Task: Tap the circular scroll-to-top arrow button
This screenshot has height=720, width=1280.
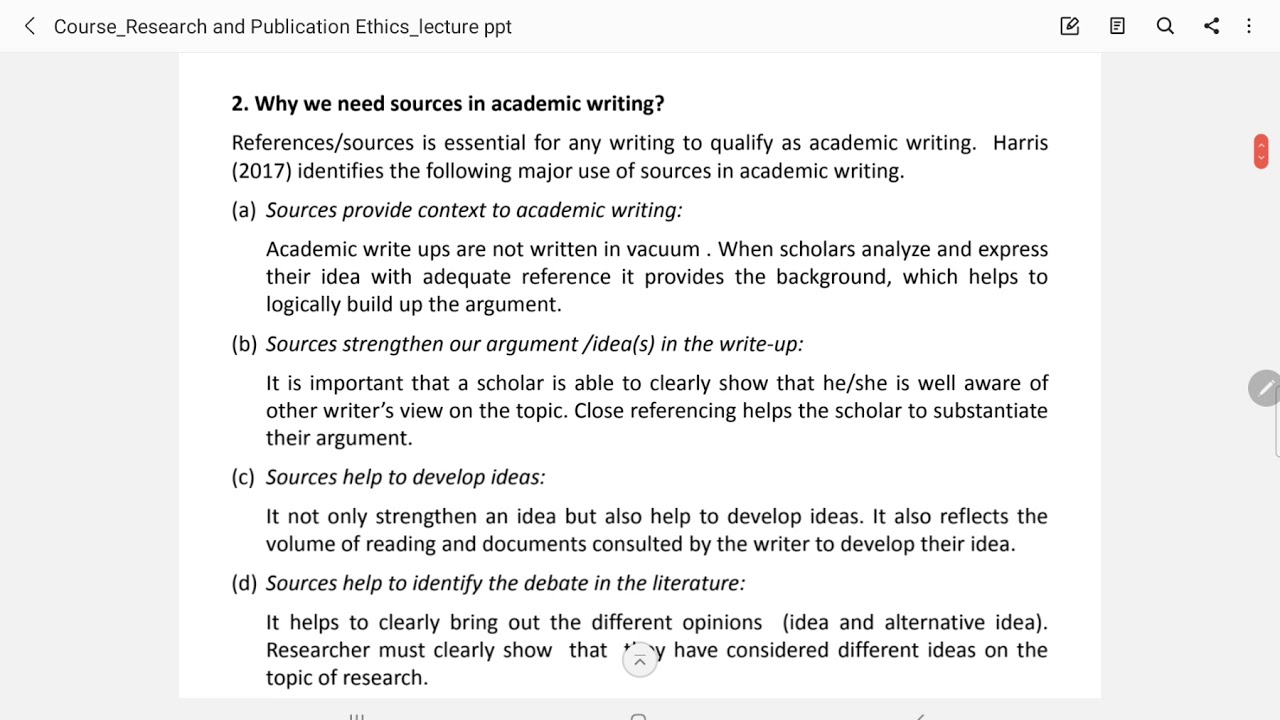Action: (640, 660)
